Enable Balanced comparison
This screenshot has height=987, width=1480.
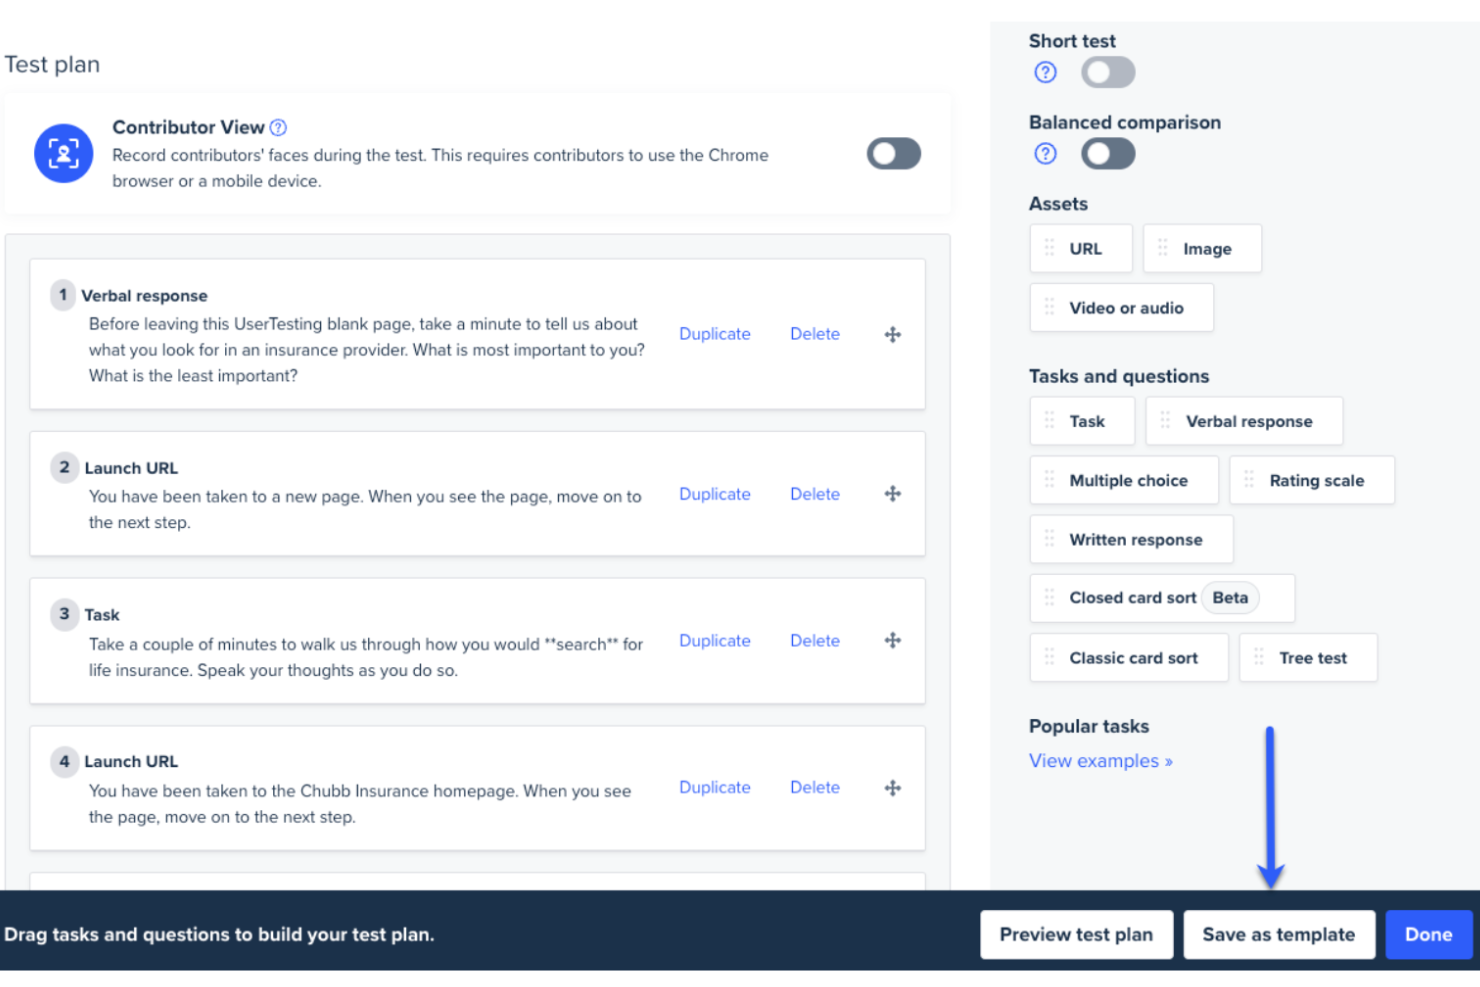click(x=1107, y=153)
